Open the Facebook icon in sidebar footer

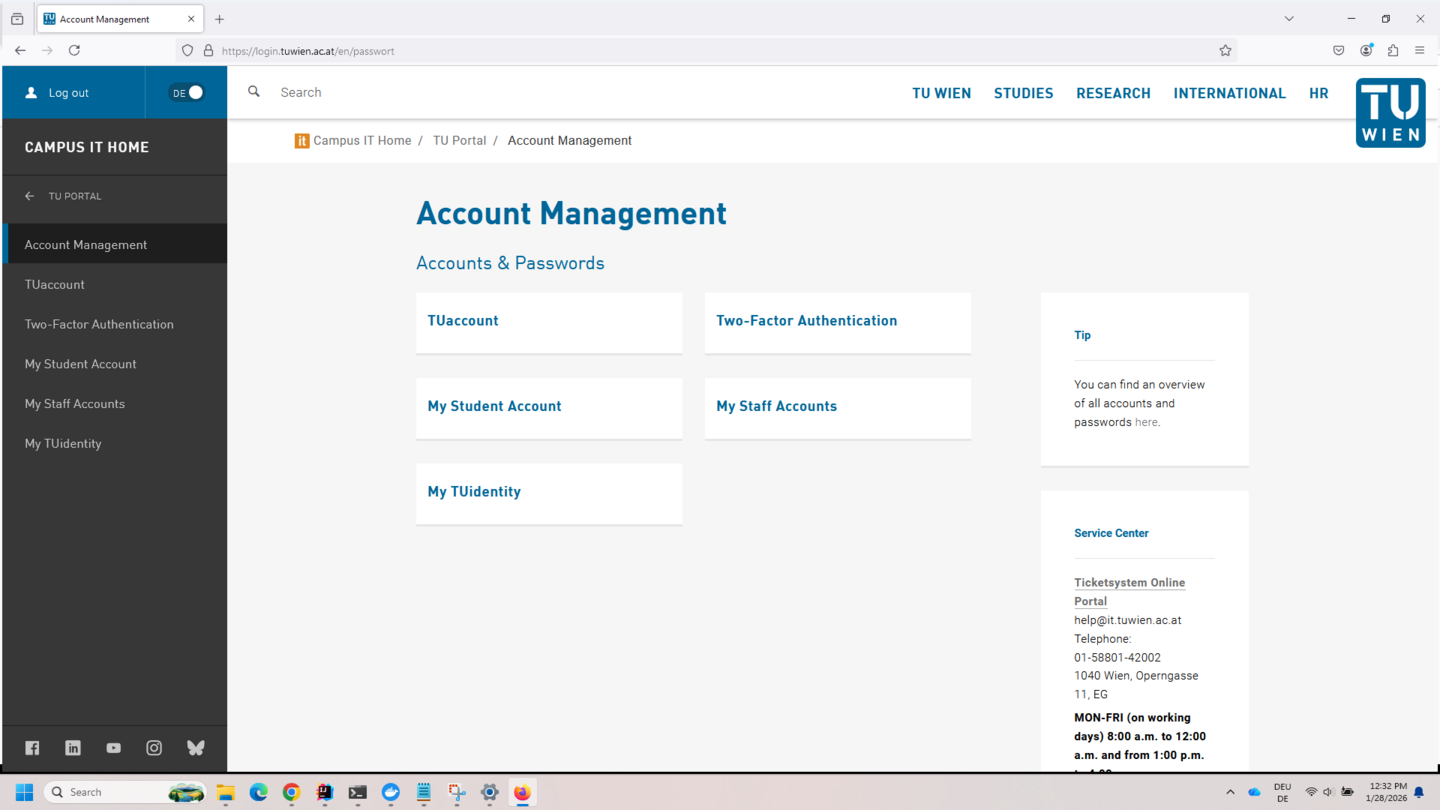click(32, 748)
